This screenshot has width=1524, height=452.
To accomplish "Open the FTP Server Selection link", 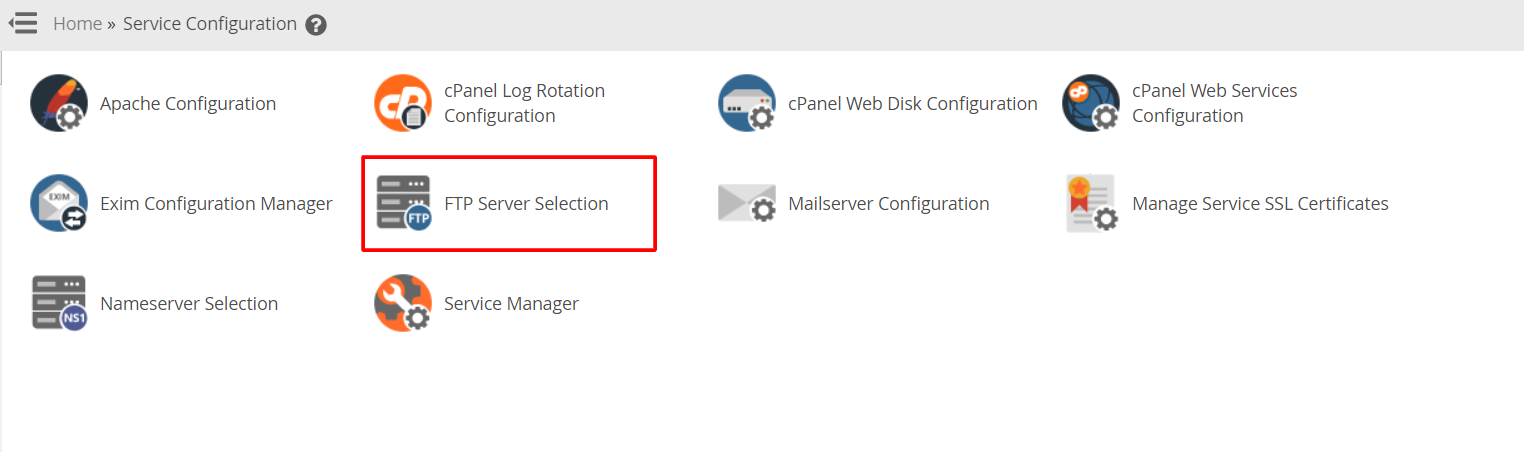I will click(526, 204).
